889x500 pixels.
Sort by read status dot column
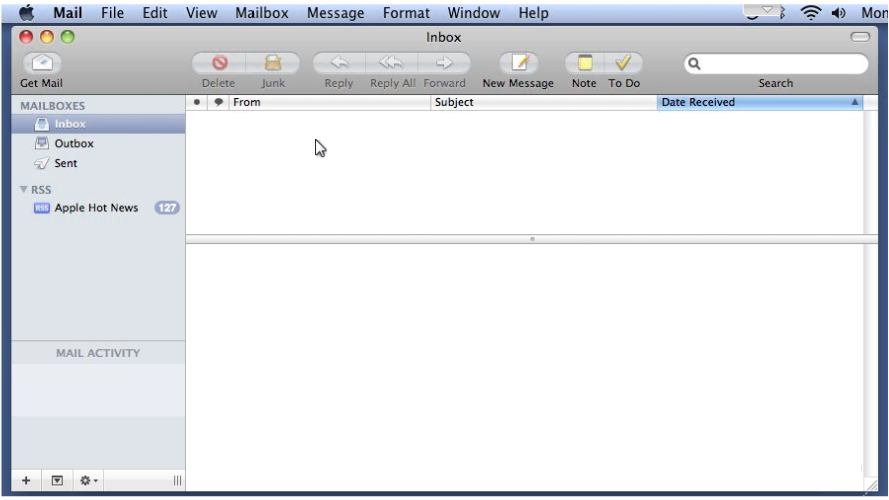coord(196,102)
